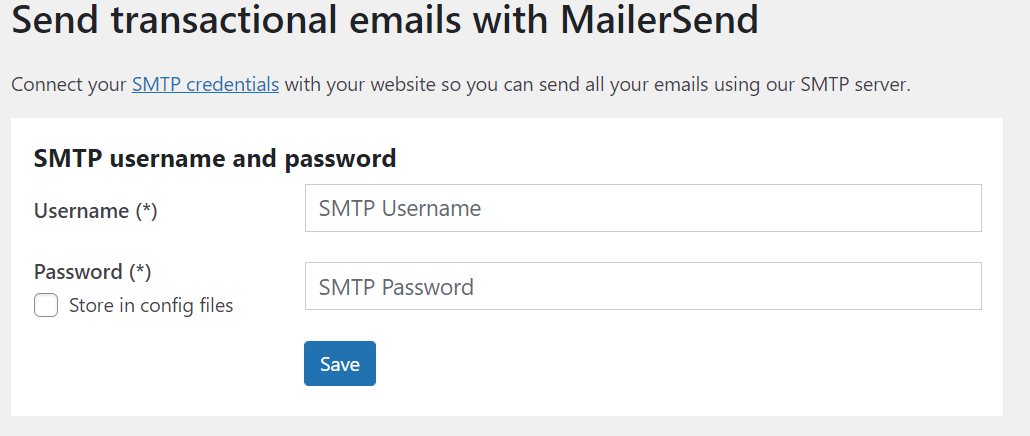Click the "Password (*)" field label

(x=92, y=271)
